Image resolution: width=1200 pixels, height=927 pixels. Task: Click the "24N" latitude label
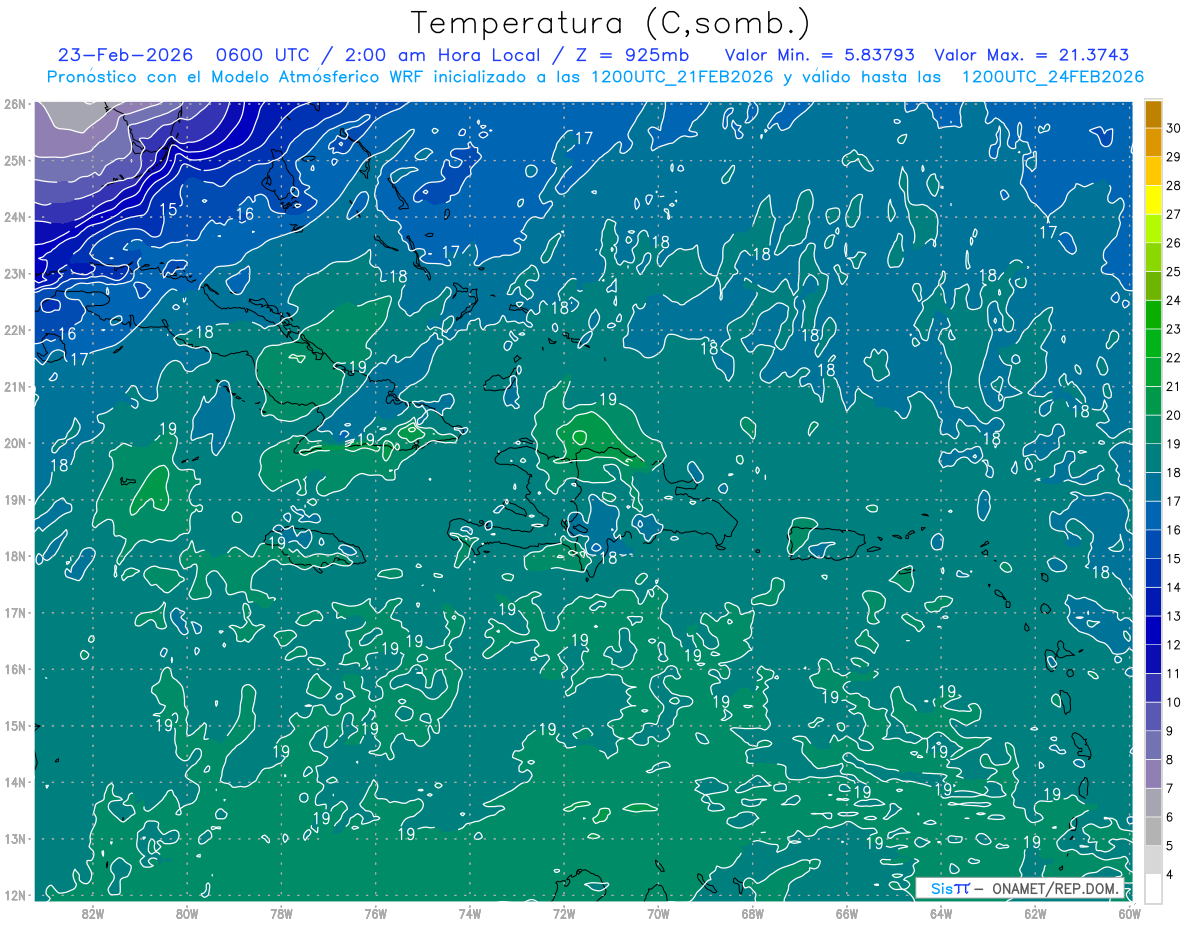(x=15, y=217)
